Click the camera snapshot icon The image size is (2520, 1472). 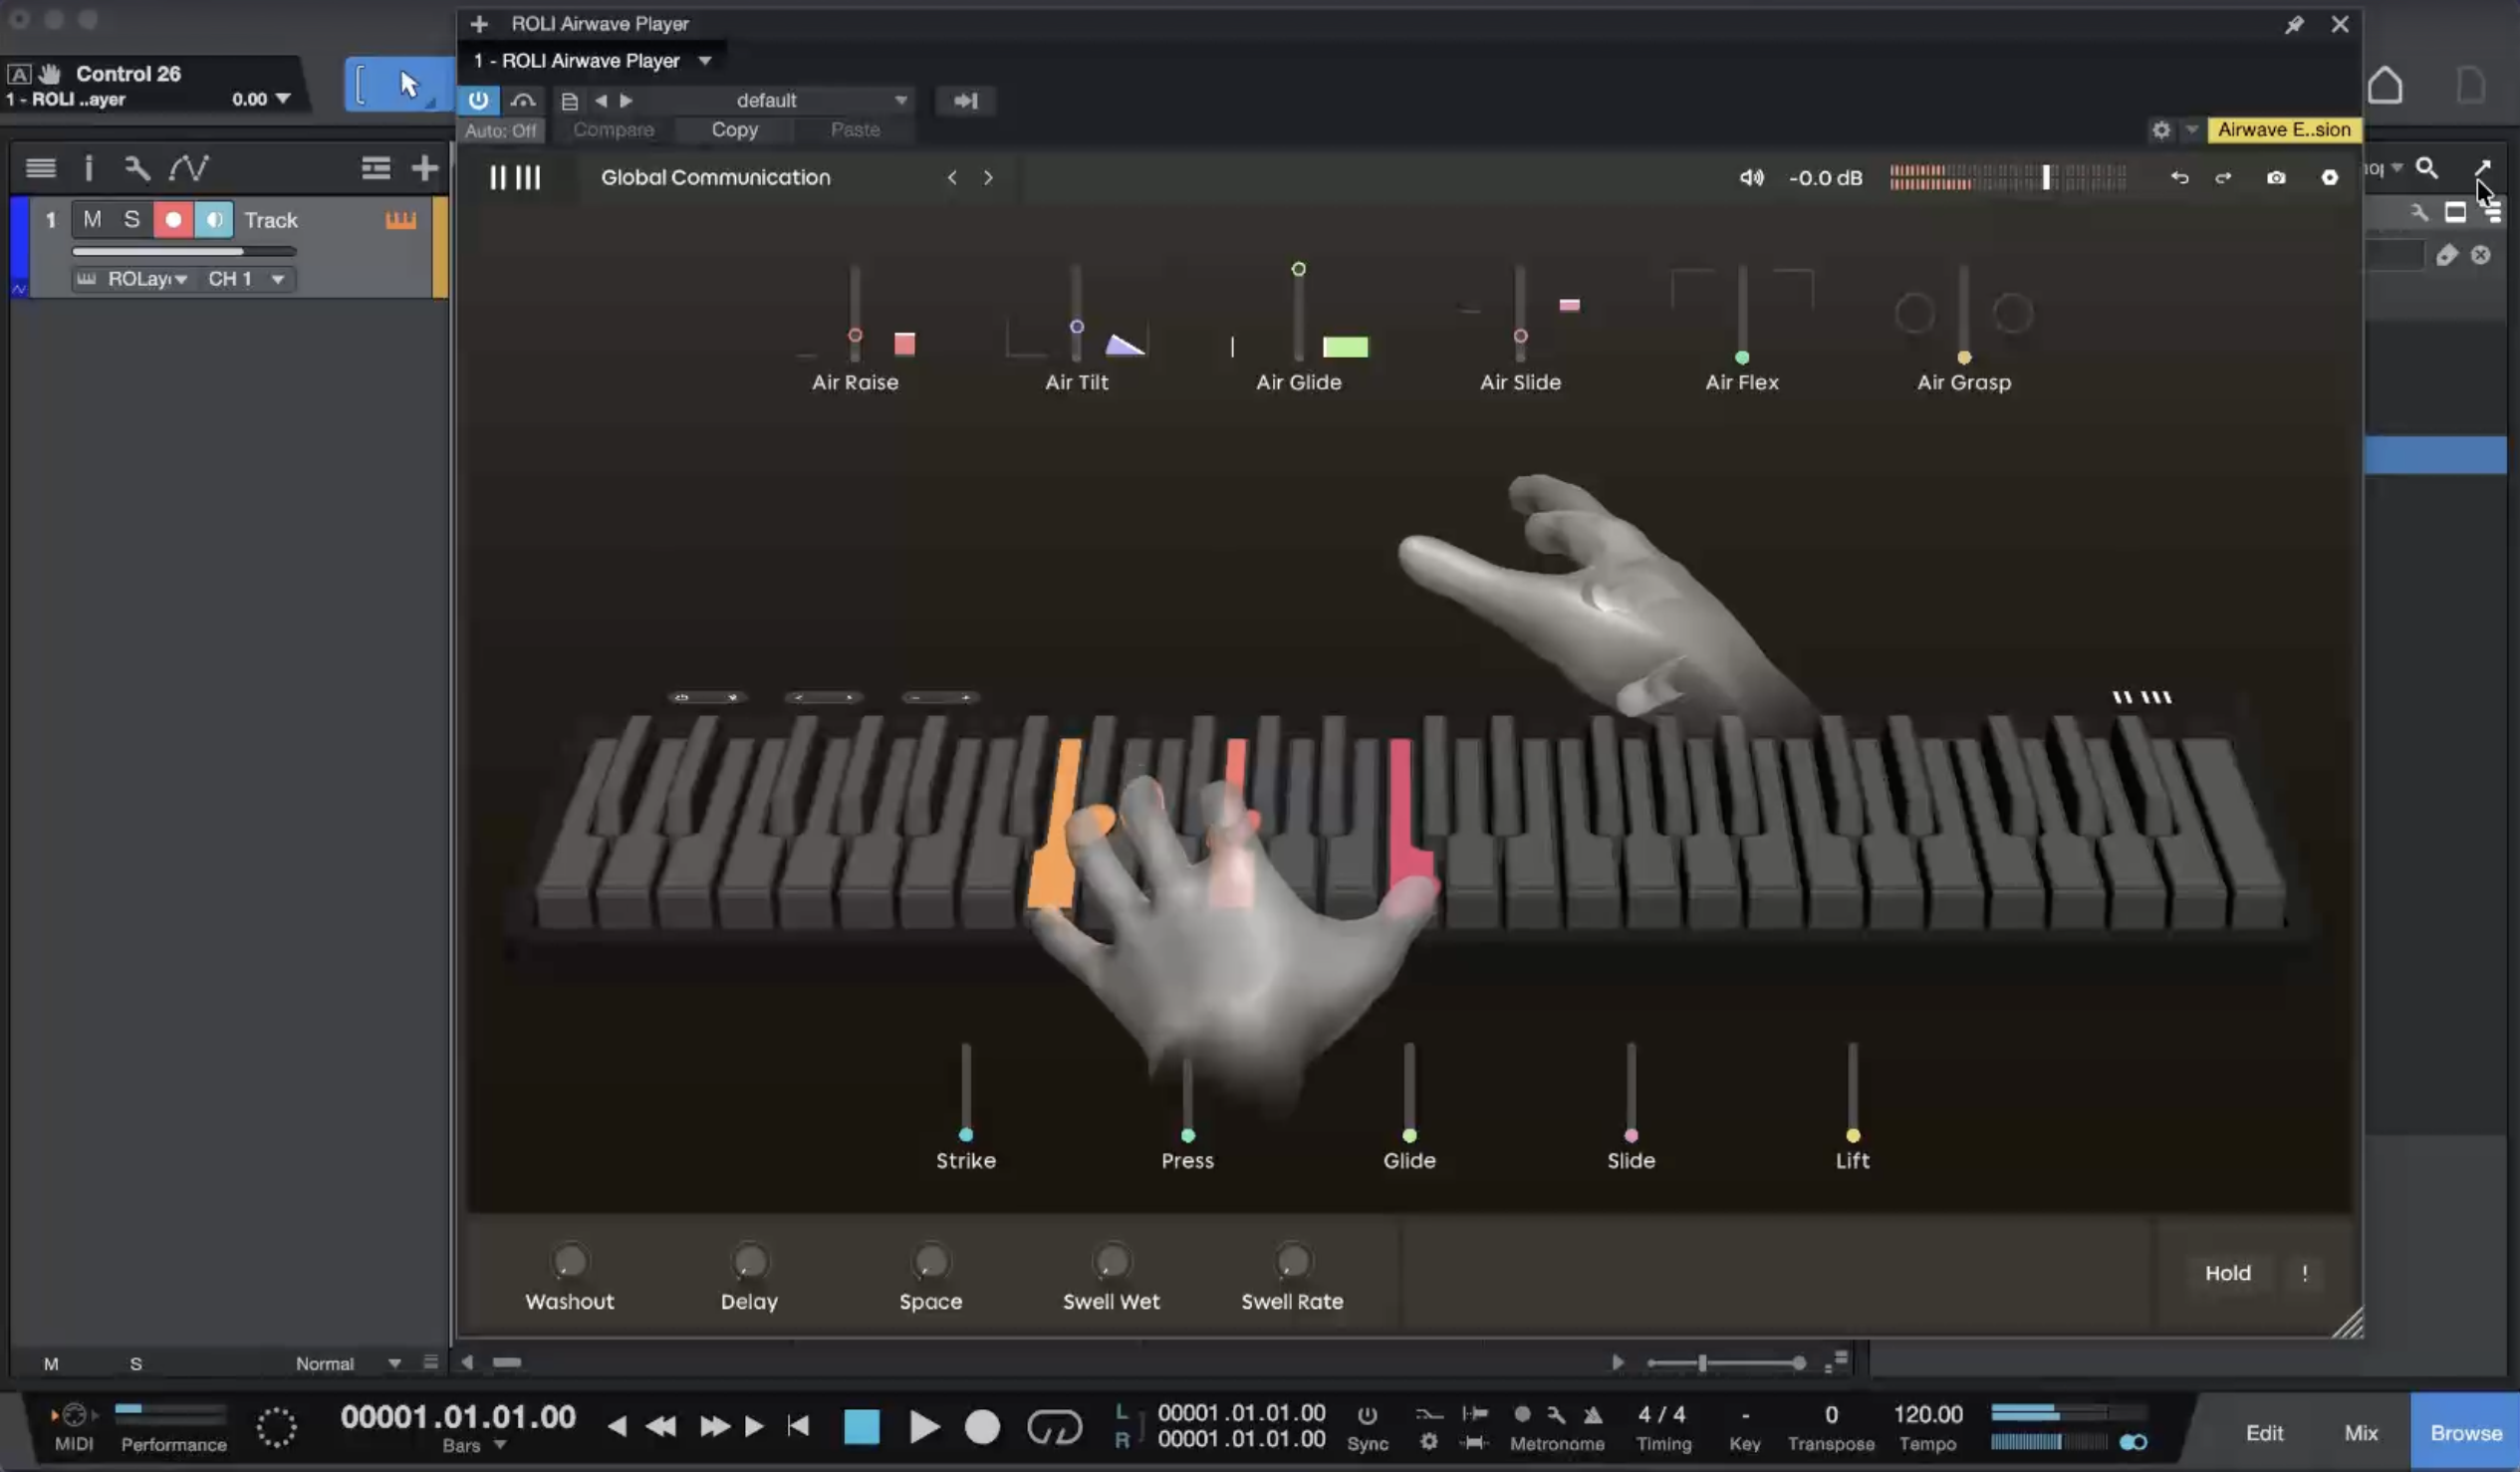click(x=2275, y=177)
